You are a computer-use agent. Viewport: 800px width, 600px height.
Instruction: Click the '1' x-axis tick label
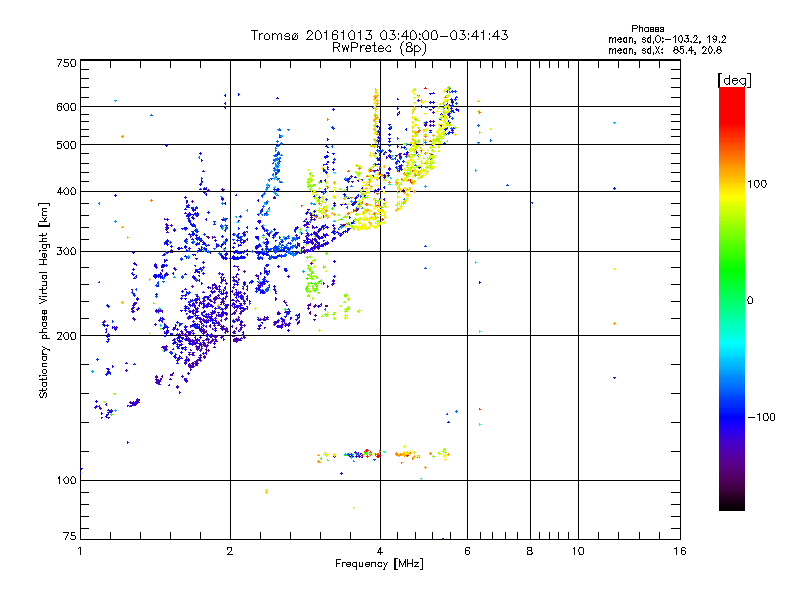pos(80,551)
